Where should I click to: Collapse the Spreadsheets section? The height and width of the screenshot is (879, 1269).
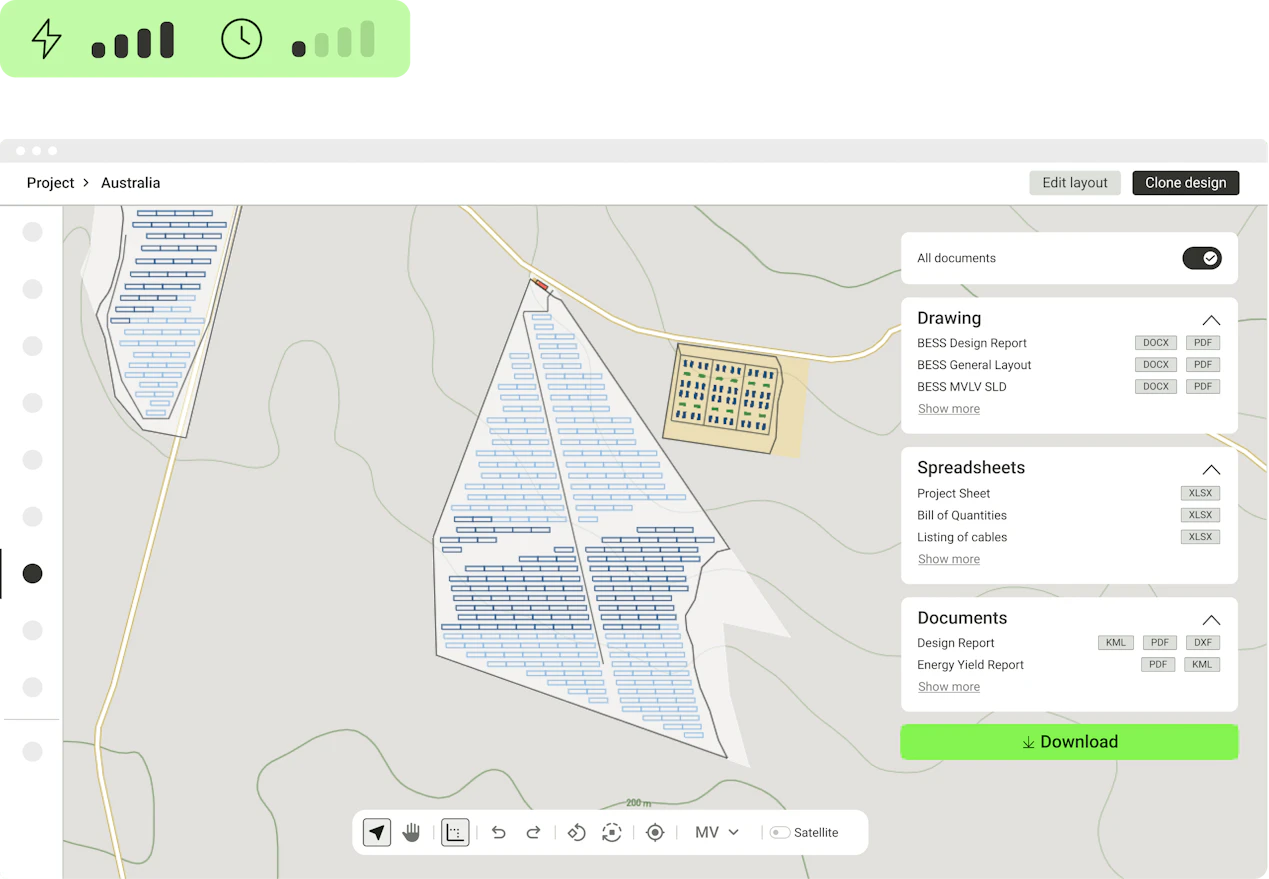tap(1211, 469)
